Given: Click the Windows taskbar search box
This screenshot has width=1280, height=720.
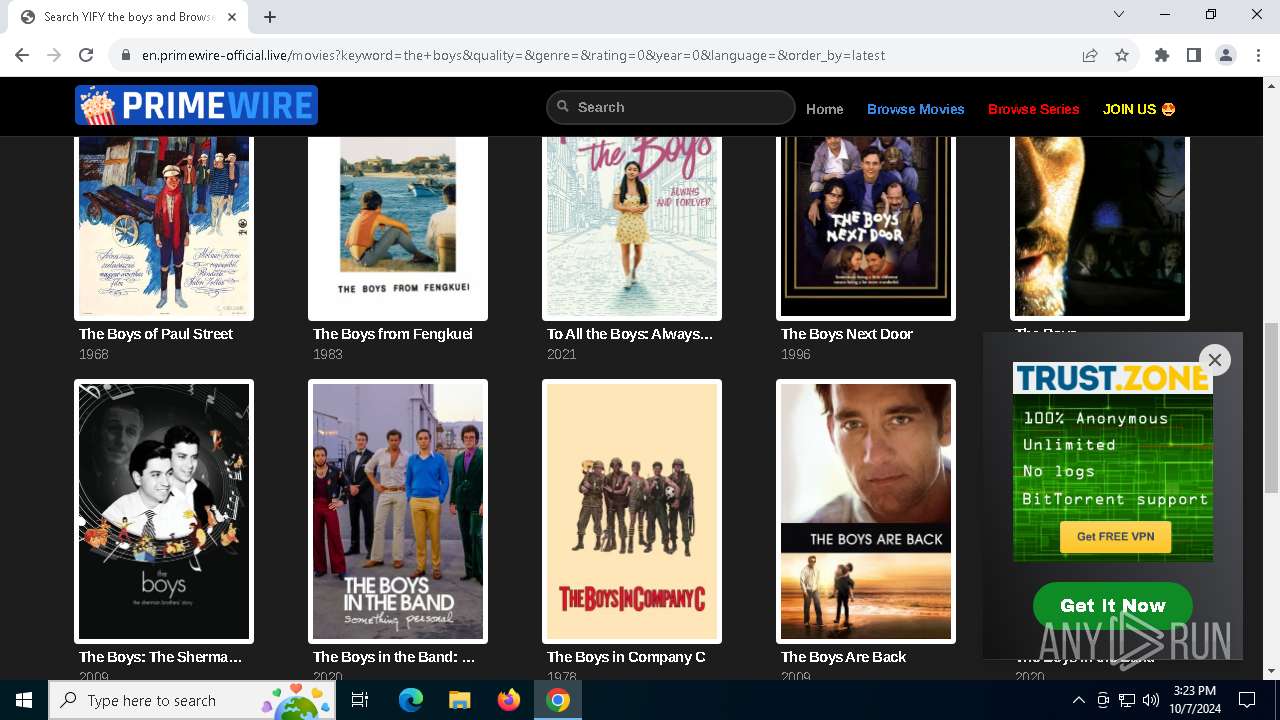Looking at the screenshot, I should (x=194, y=700).
